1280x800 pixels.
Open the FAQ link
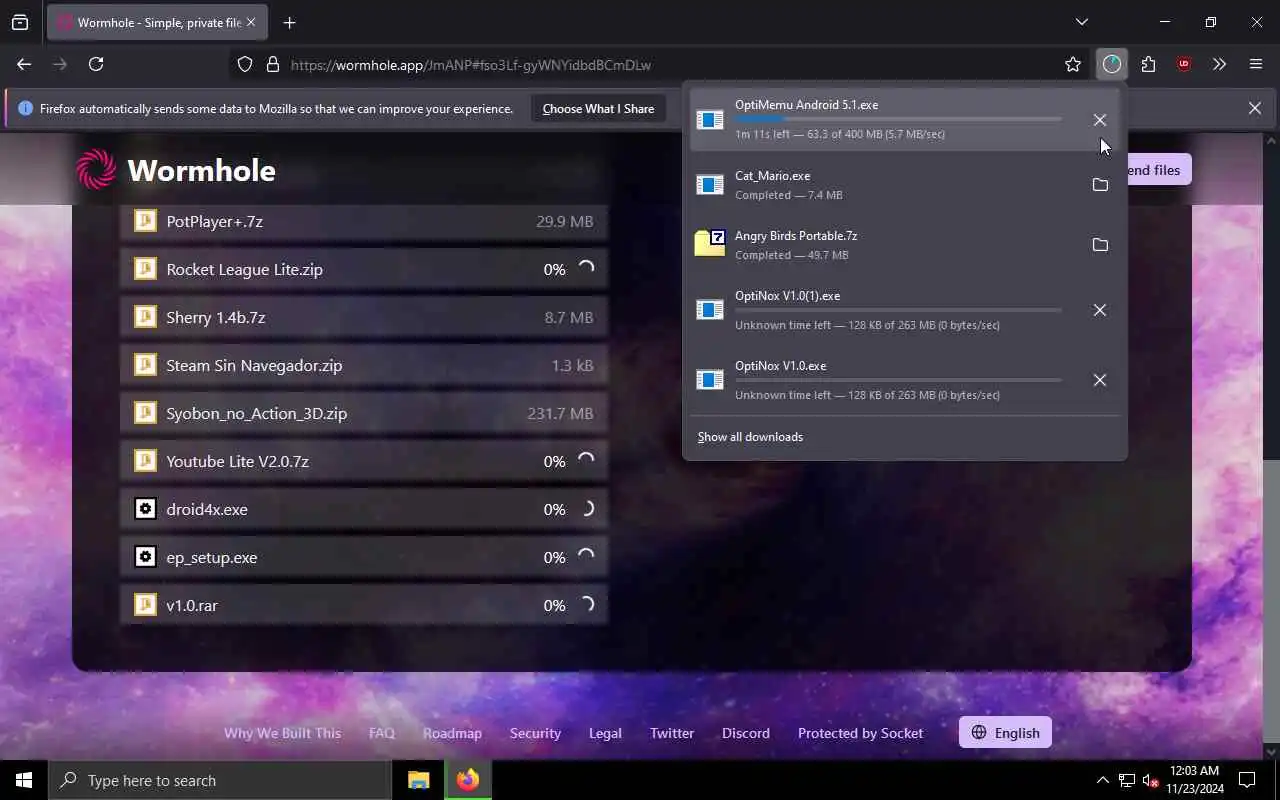(x=382, y=733)
